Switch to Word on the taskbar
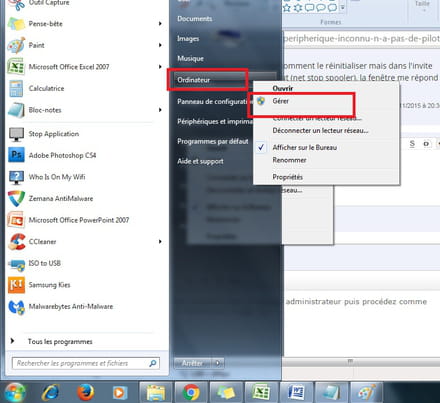 tap(296, 392)
